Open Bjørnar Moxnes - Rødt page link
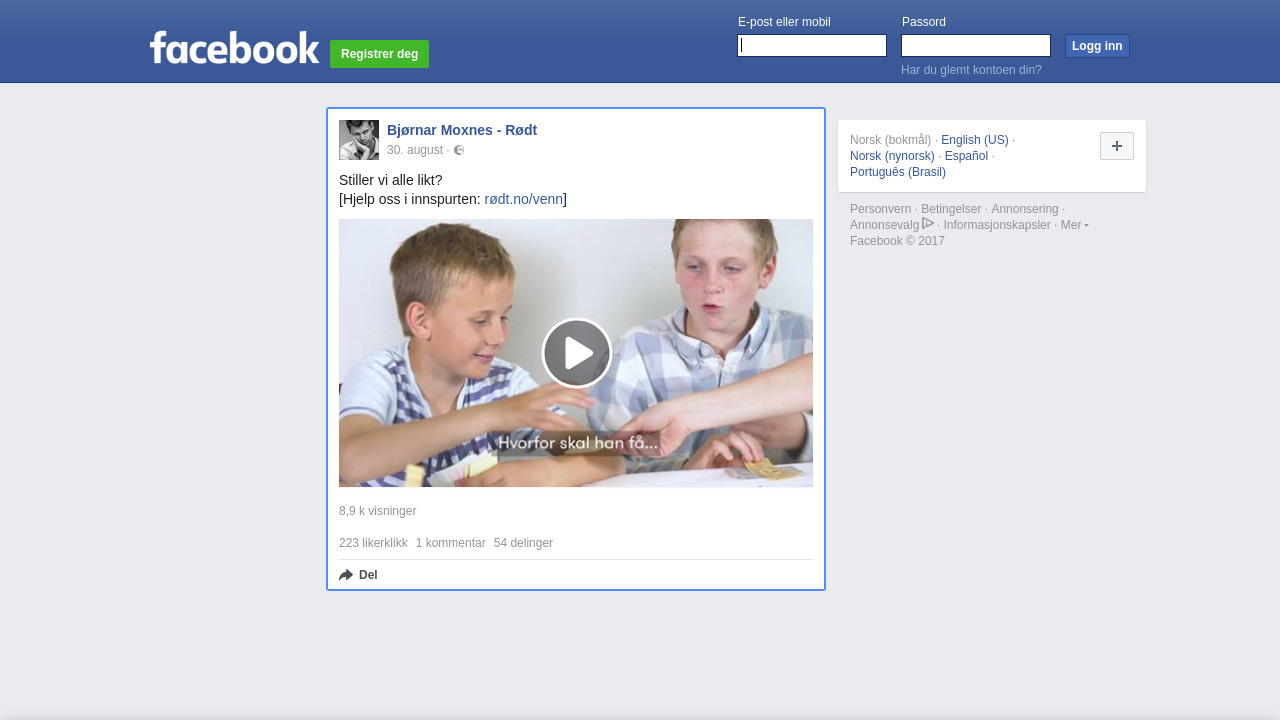This screenshot has height=720, width=1280. click(462, 130)
